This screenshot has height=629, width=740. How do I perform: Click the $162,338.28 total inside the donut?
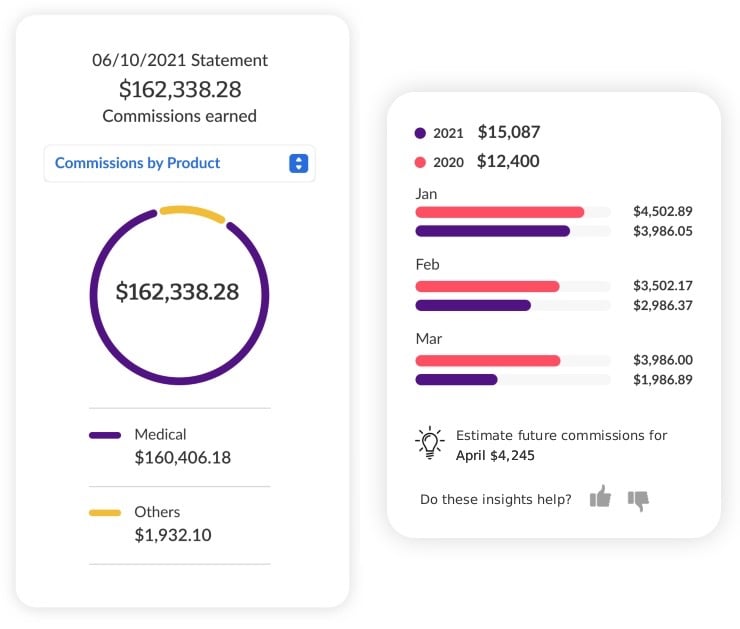(177, 292)
